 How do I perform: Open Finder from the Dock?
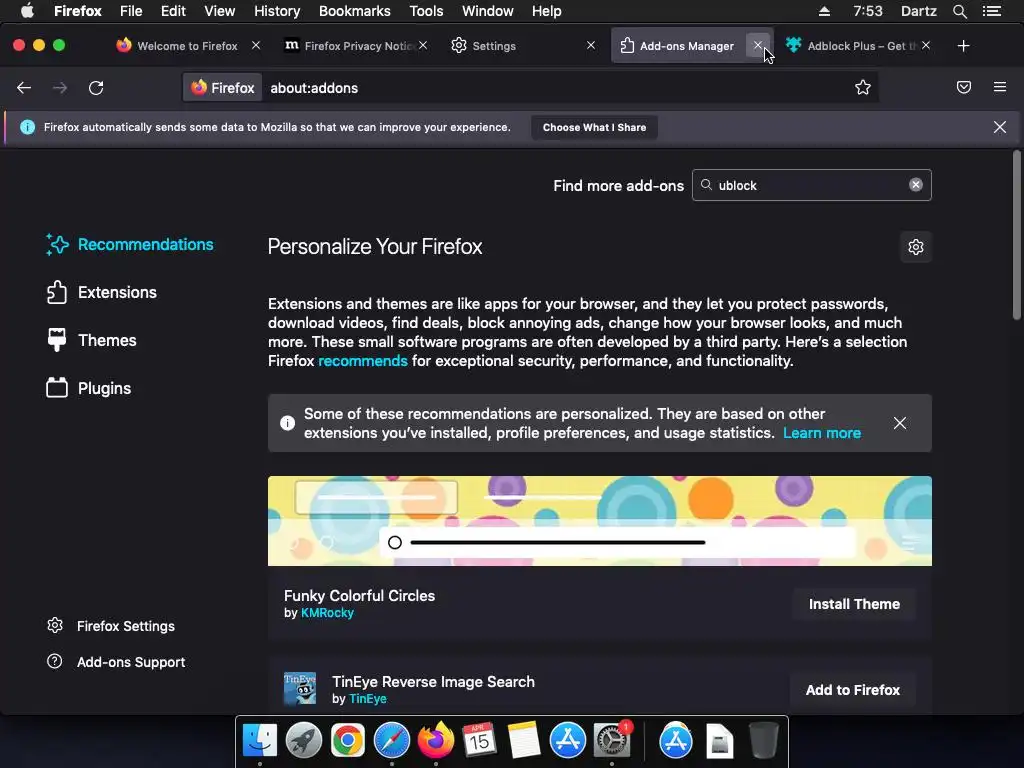coord(260,740)
